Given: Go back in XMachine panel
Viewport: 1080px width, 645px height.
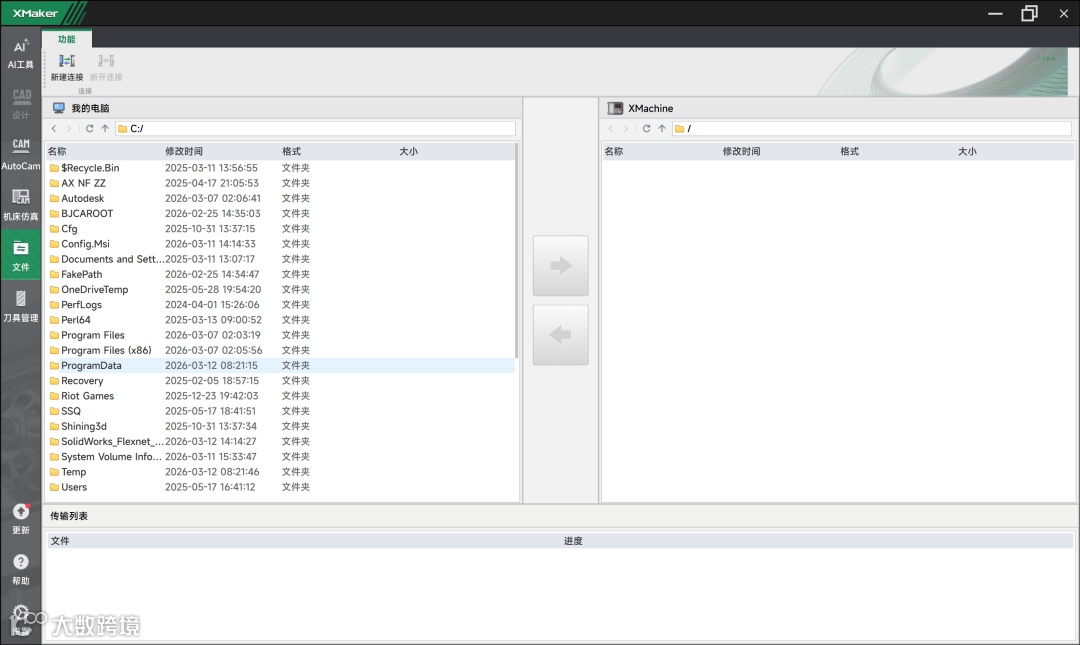Looking at the screenshot, I should coord(611,128).
